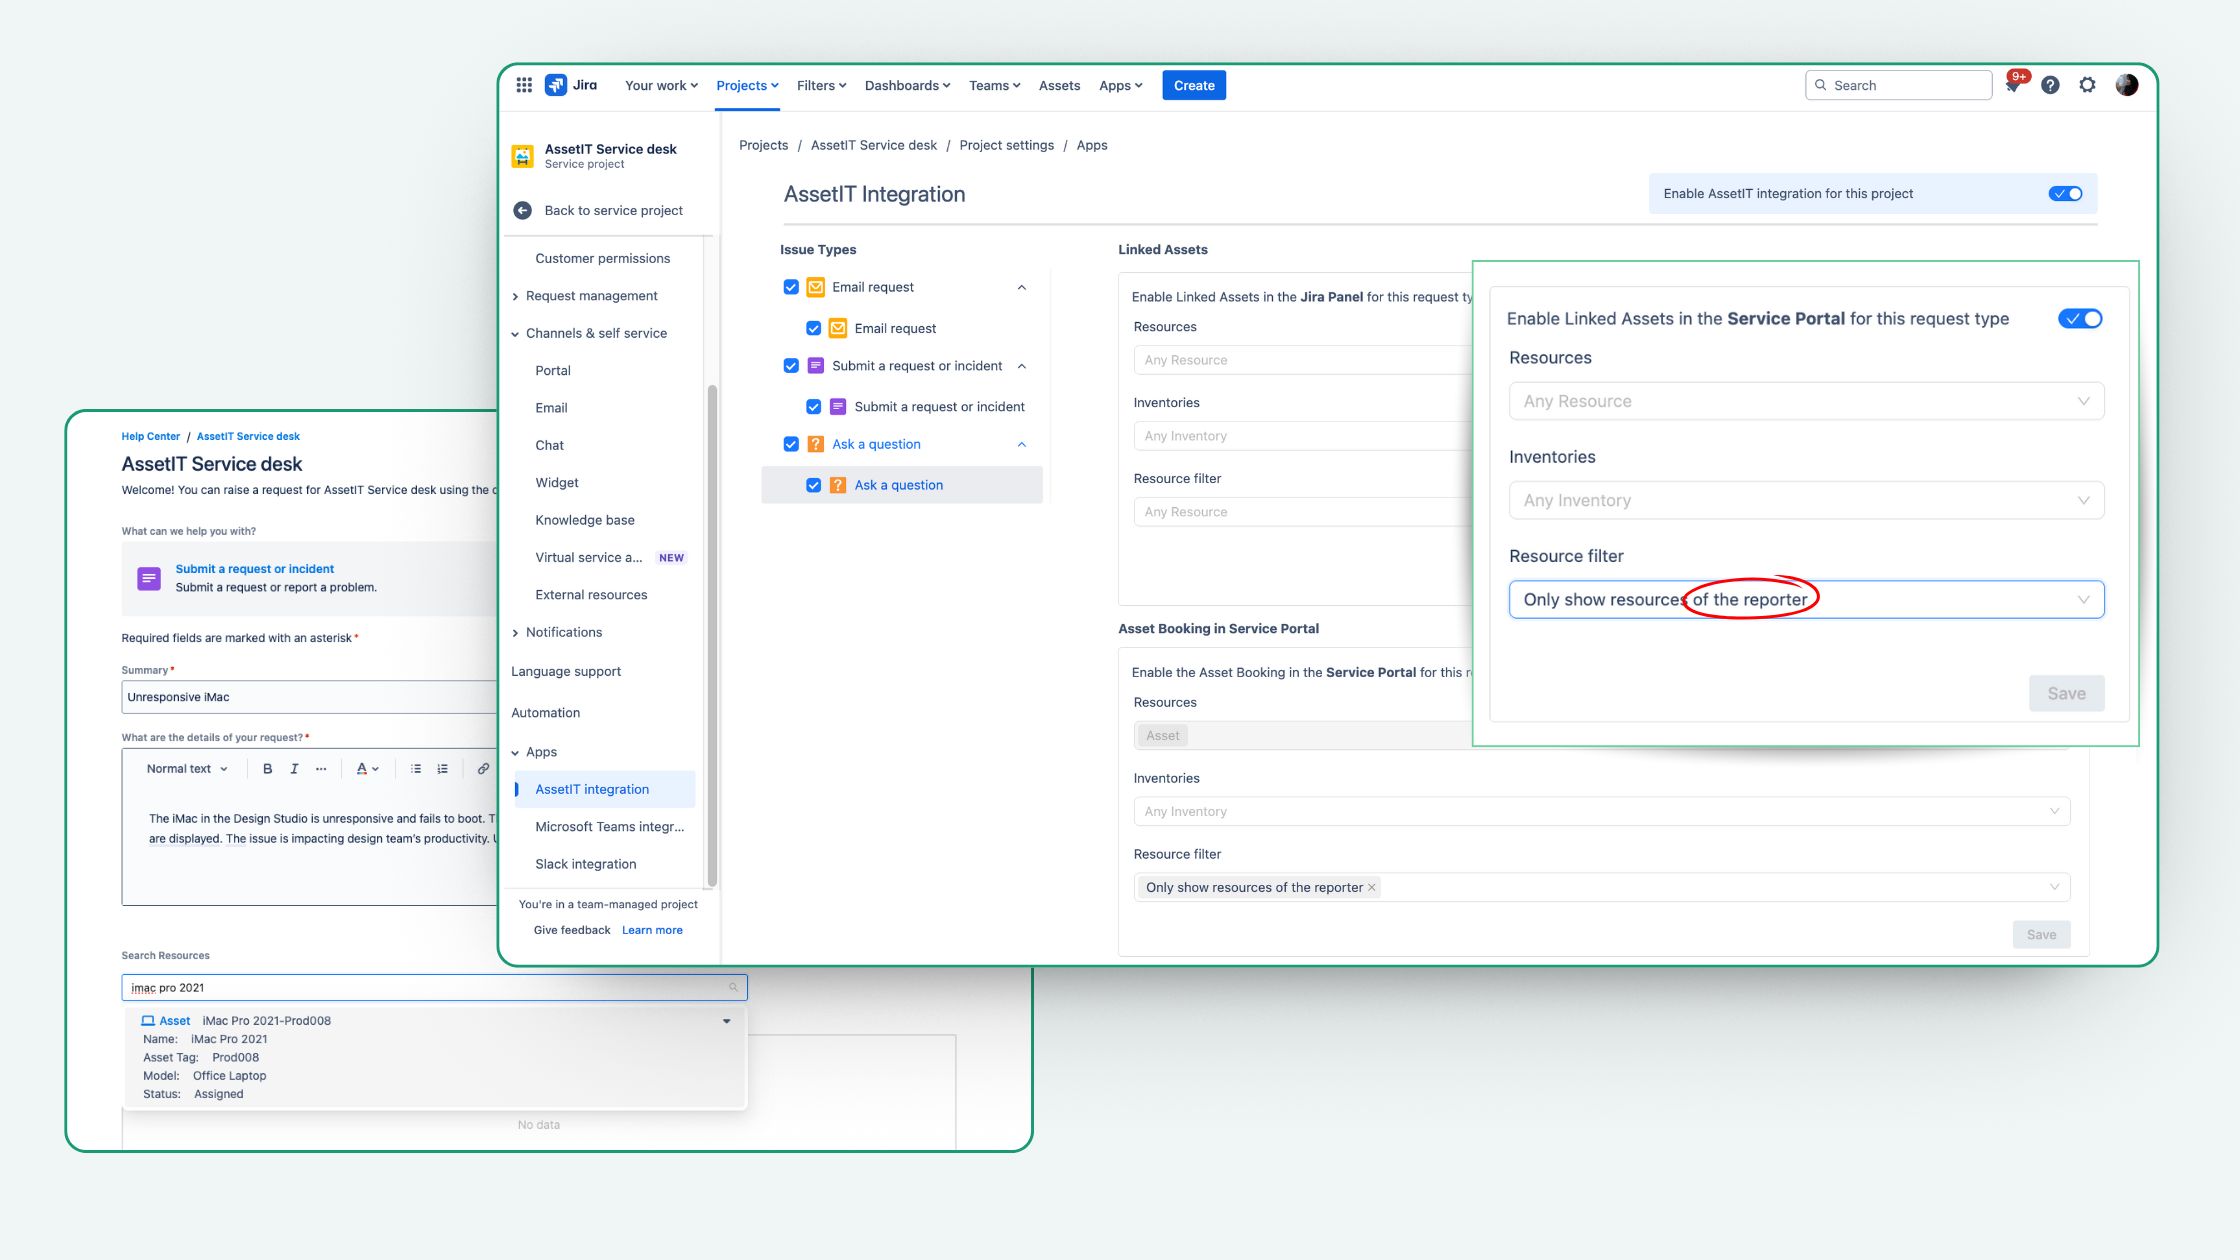The image size is (2240, 1260).
Task: Apply italic formatting in the description editor
Action: [293, 768]
